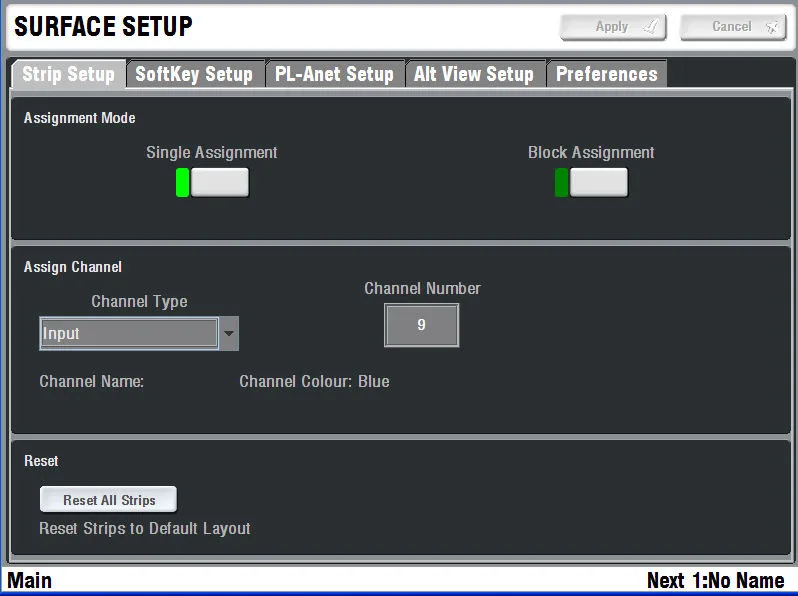Click the Main status text
Screen dimensions: 798x596
pyautogui.click(x=30, y=581)
